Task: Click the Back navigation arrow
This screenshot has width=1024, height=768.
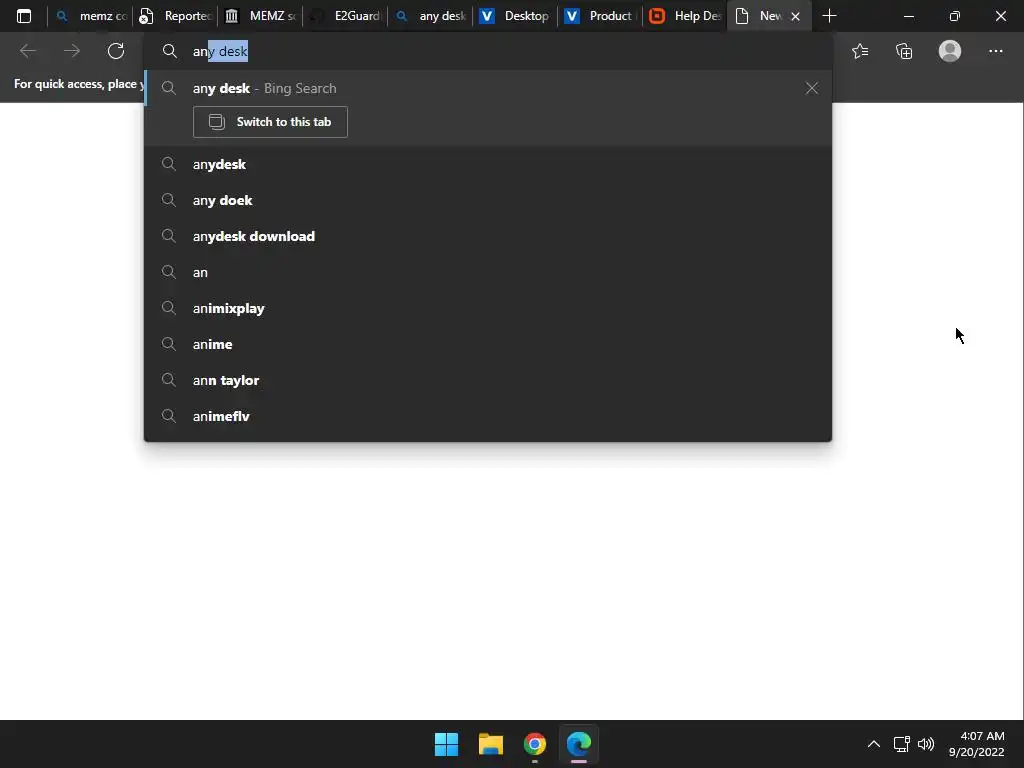Action: (27, 51)
